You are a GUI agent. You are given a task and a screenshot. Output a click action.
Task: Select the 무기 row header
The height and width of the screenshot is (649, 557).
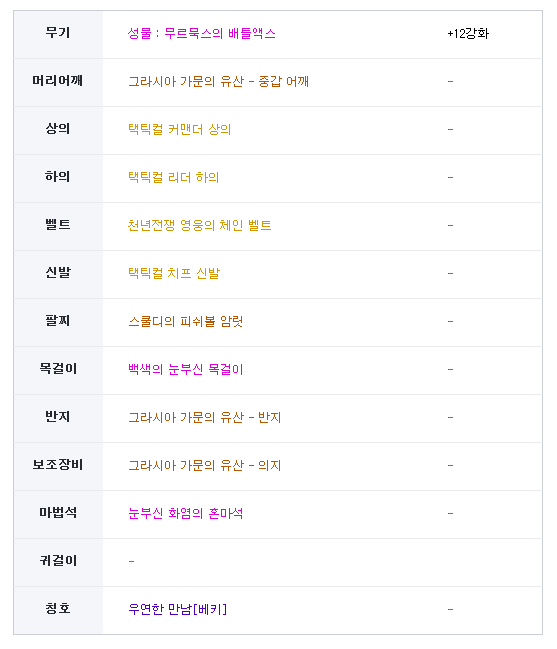click(58, 33)
